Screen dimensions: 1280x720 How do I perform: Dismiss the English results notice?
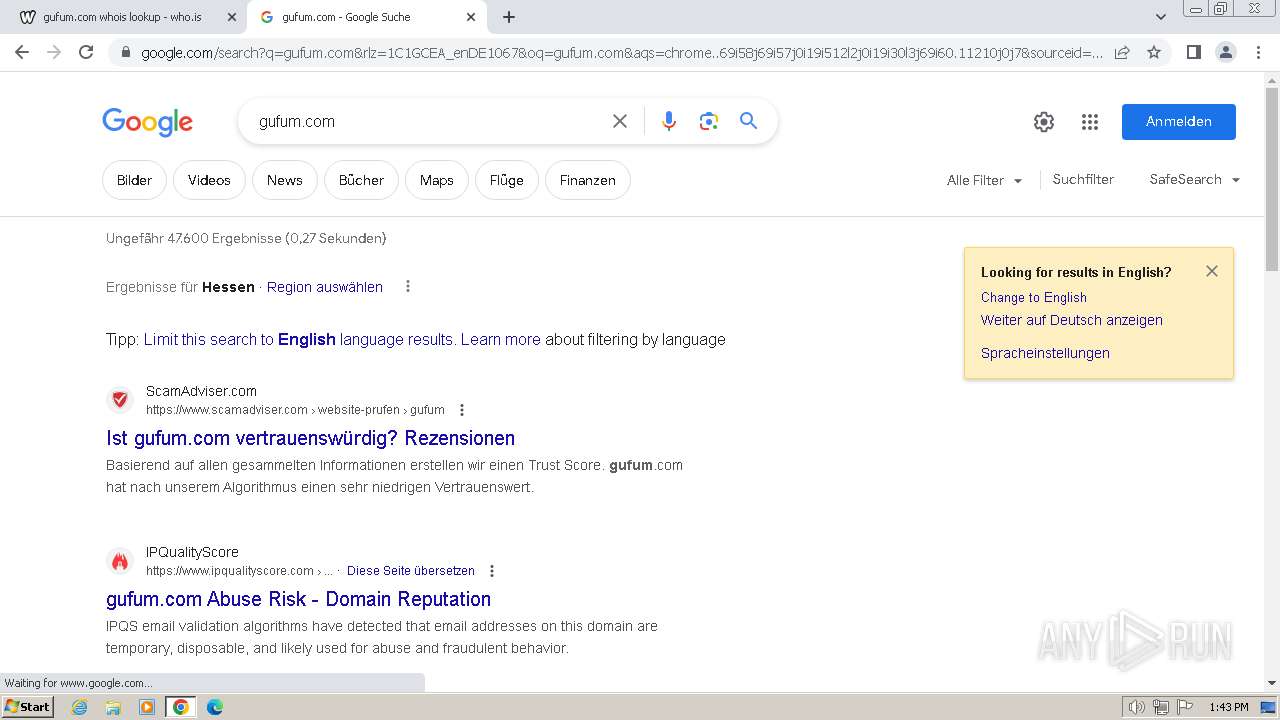(x=1212, y=271)
